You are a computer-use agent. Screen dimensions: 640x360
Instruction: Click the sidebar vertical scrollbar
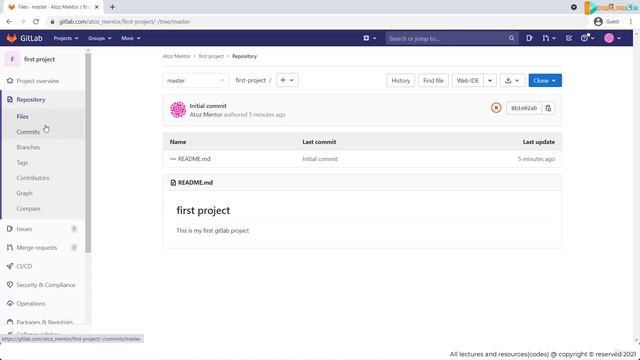(88, 153)
